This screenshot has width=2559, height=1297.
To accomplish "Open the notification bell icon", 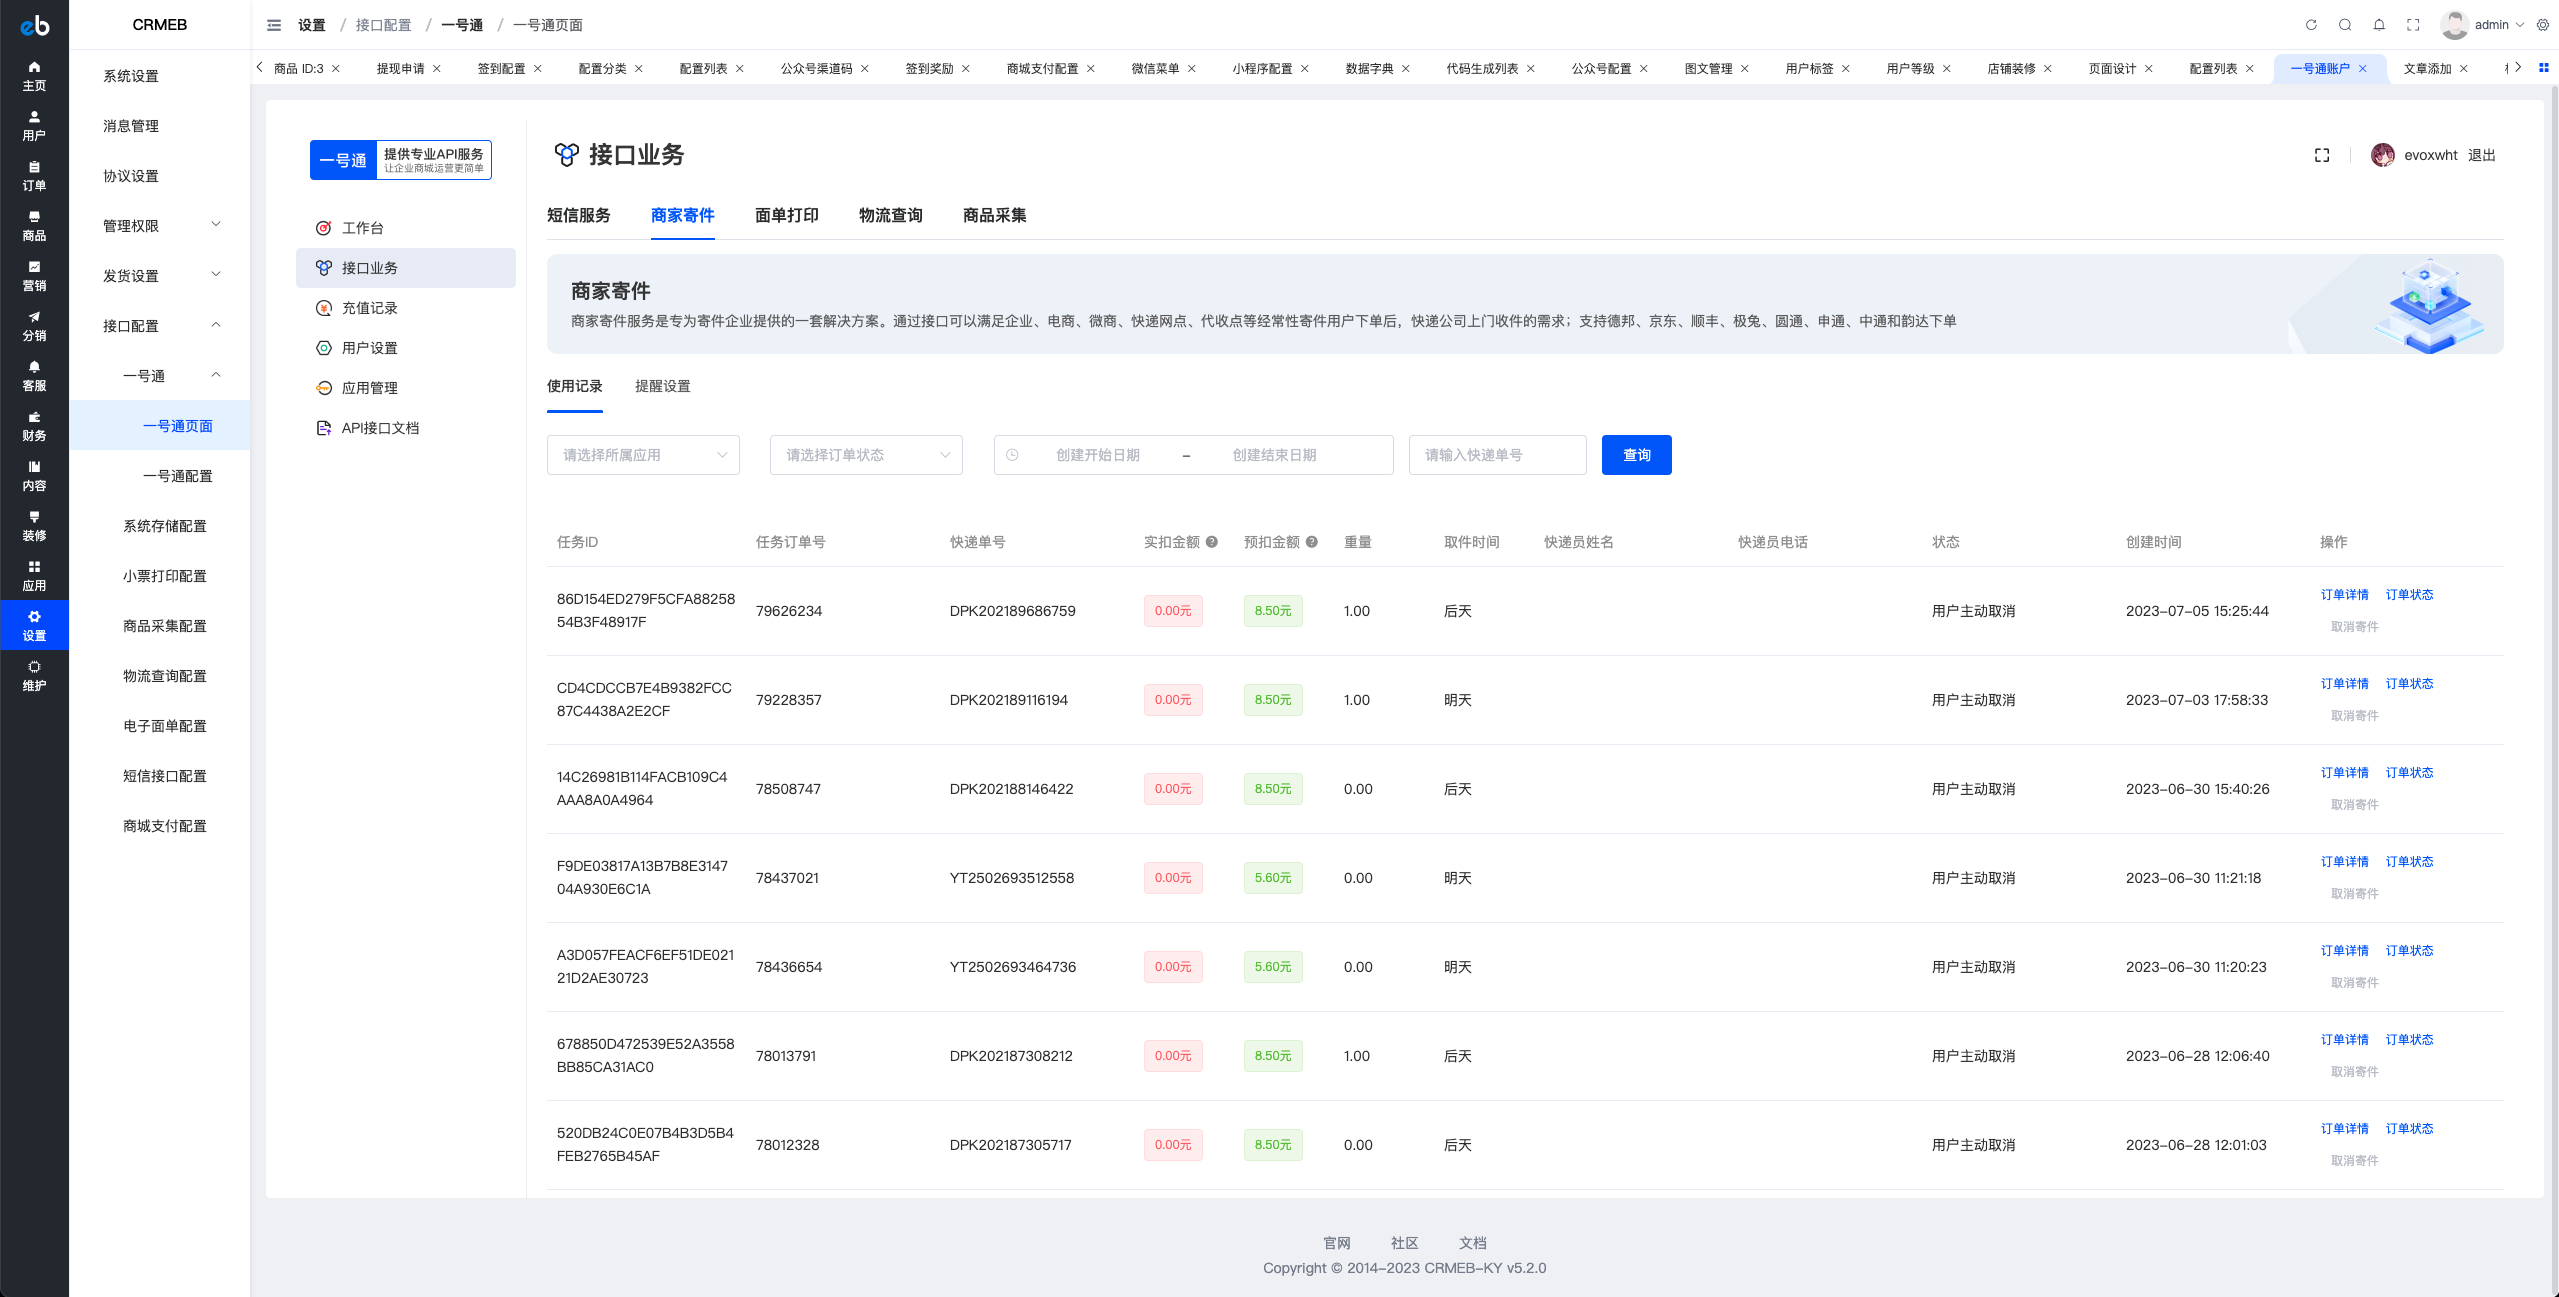I will coord(2379,25).
